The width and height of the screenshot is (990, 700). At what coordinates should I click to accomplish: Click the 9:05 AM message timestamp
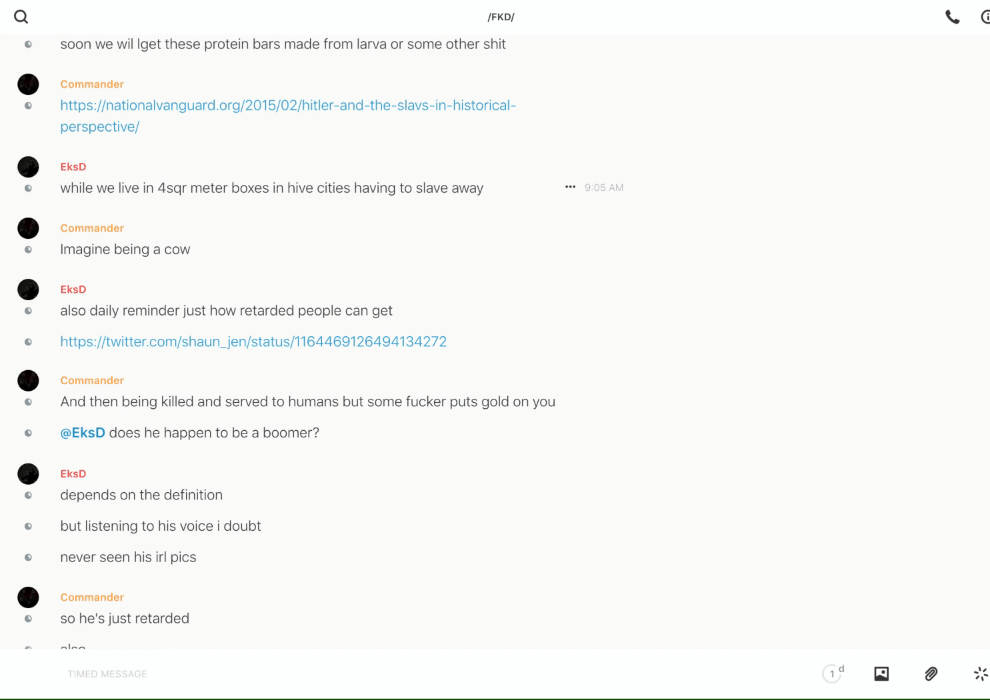pos(604,188)
